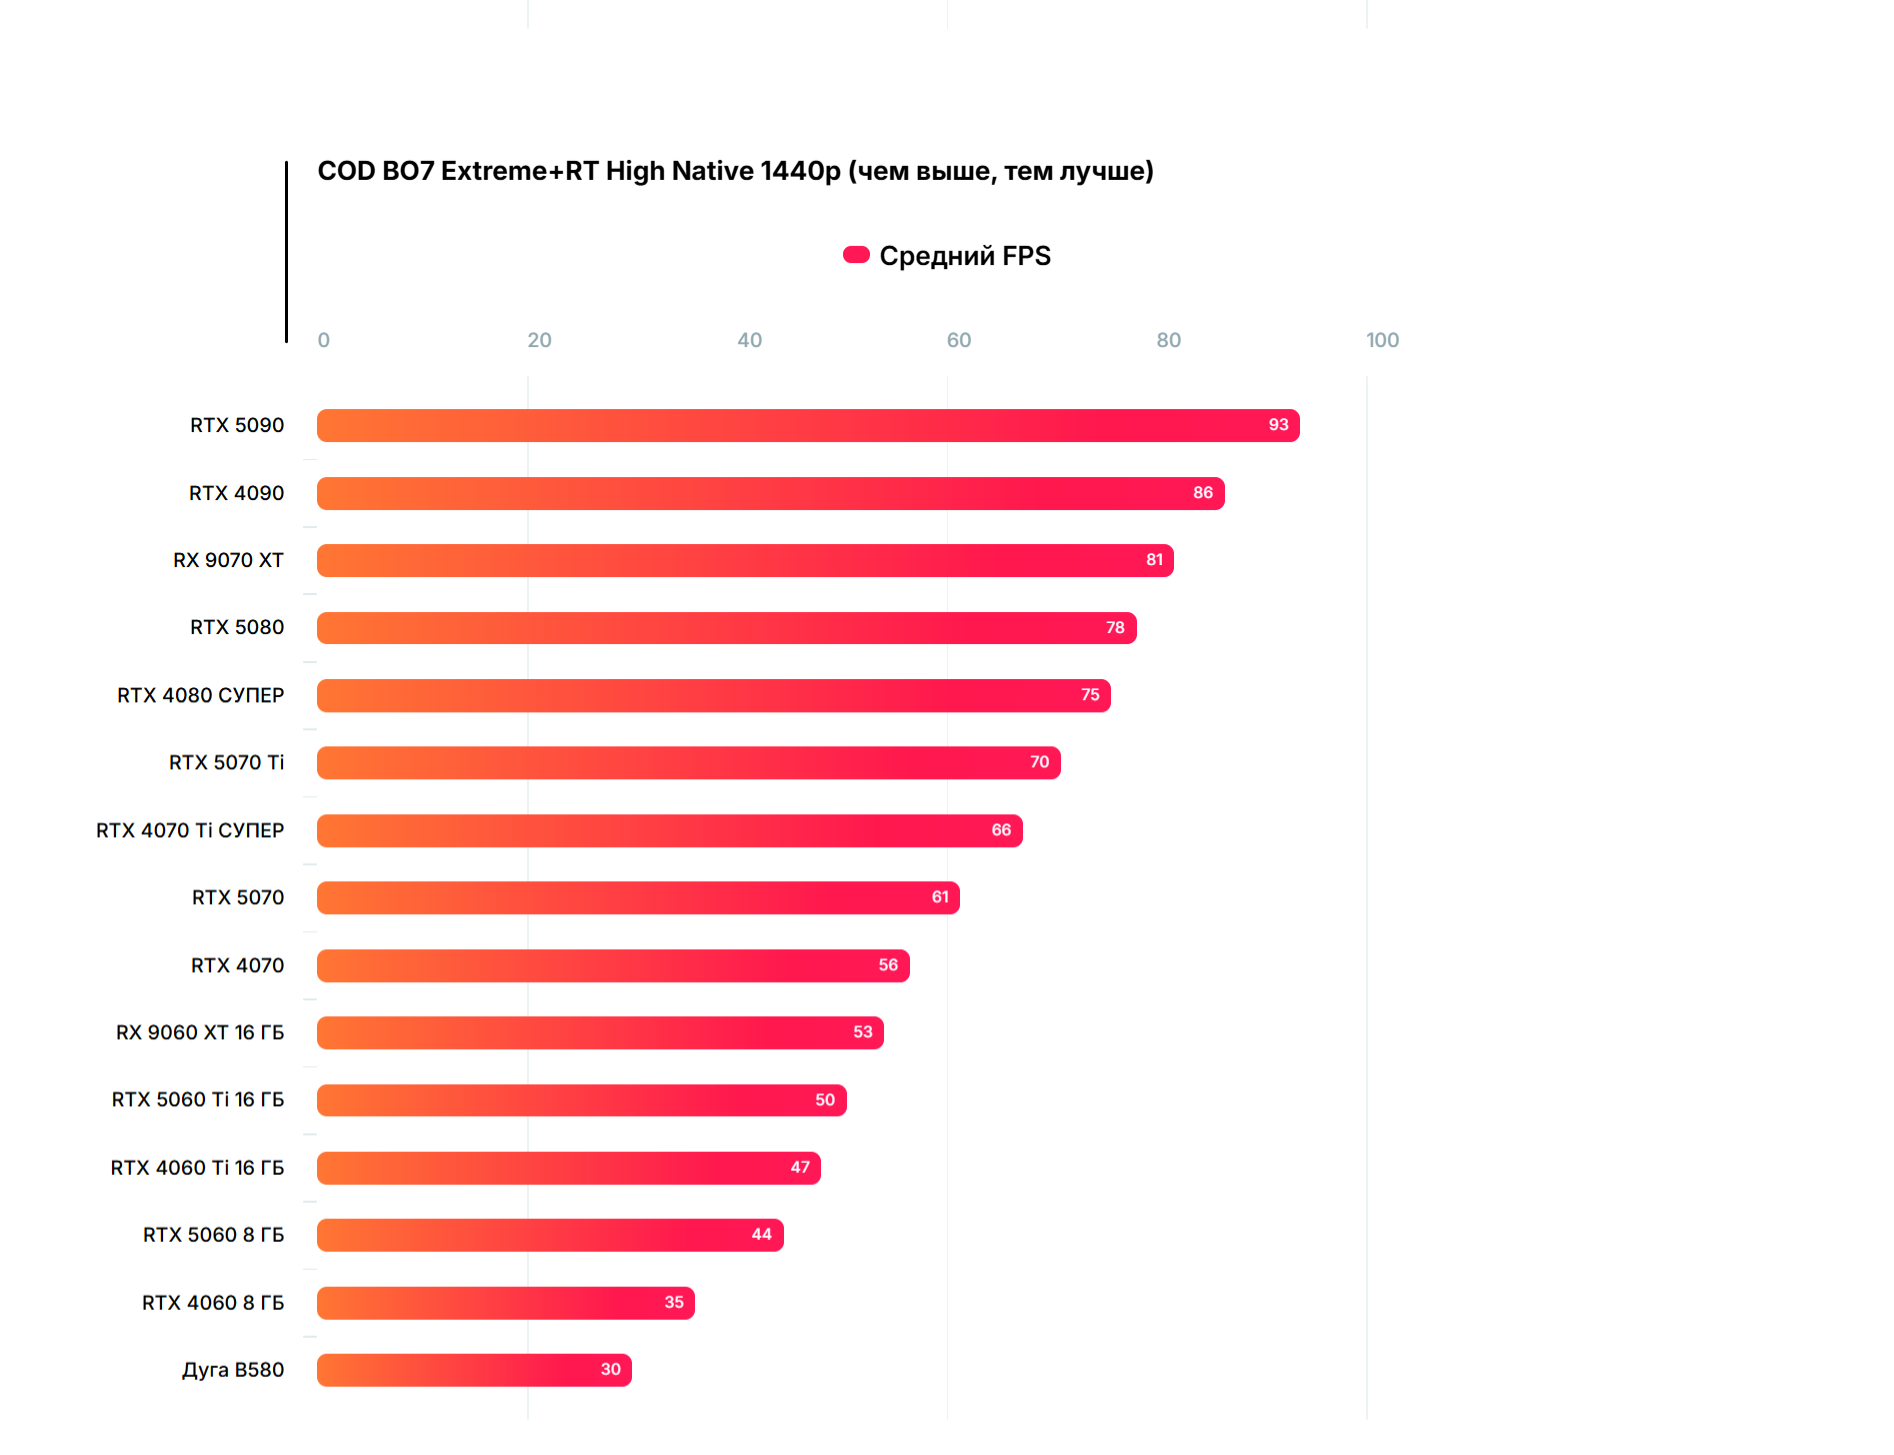
Task: Click the RTX 5060 Ti 16 ГБ label
Action: (198, 1100)
